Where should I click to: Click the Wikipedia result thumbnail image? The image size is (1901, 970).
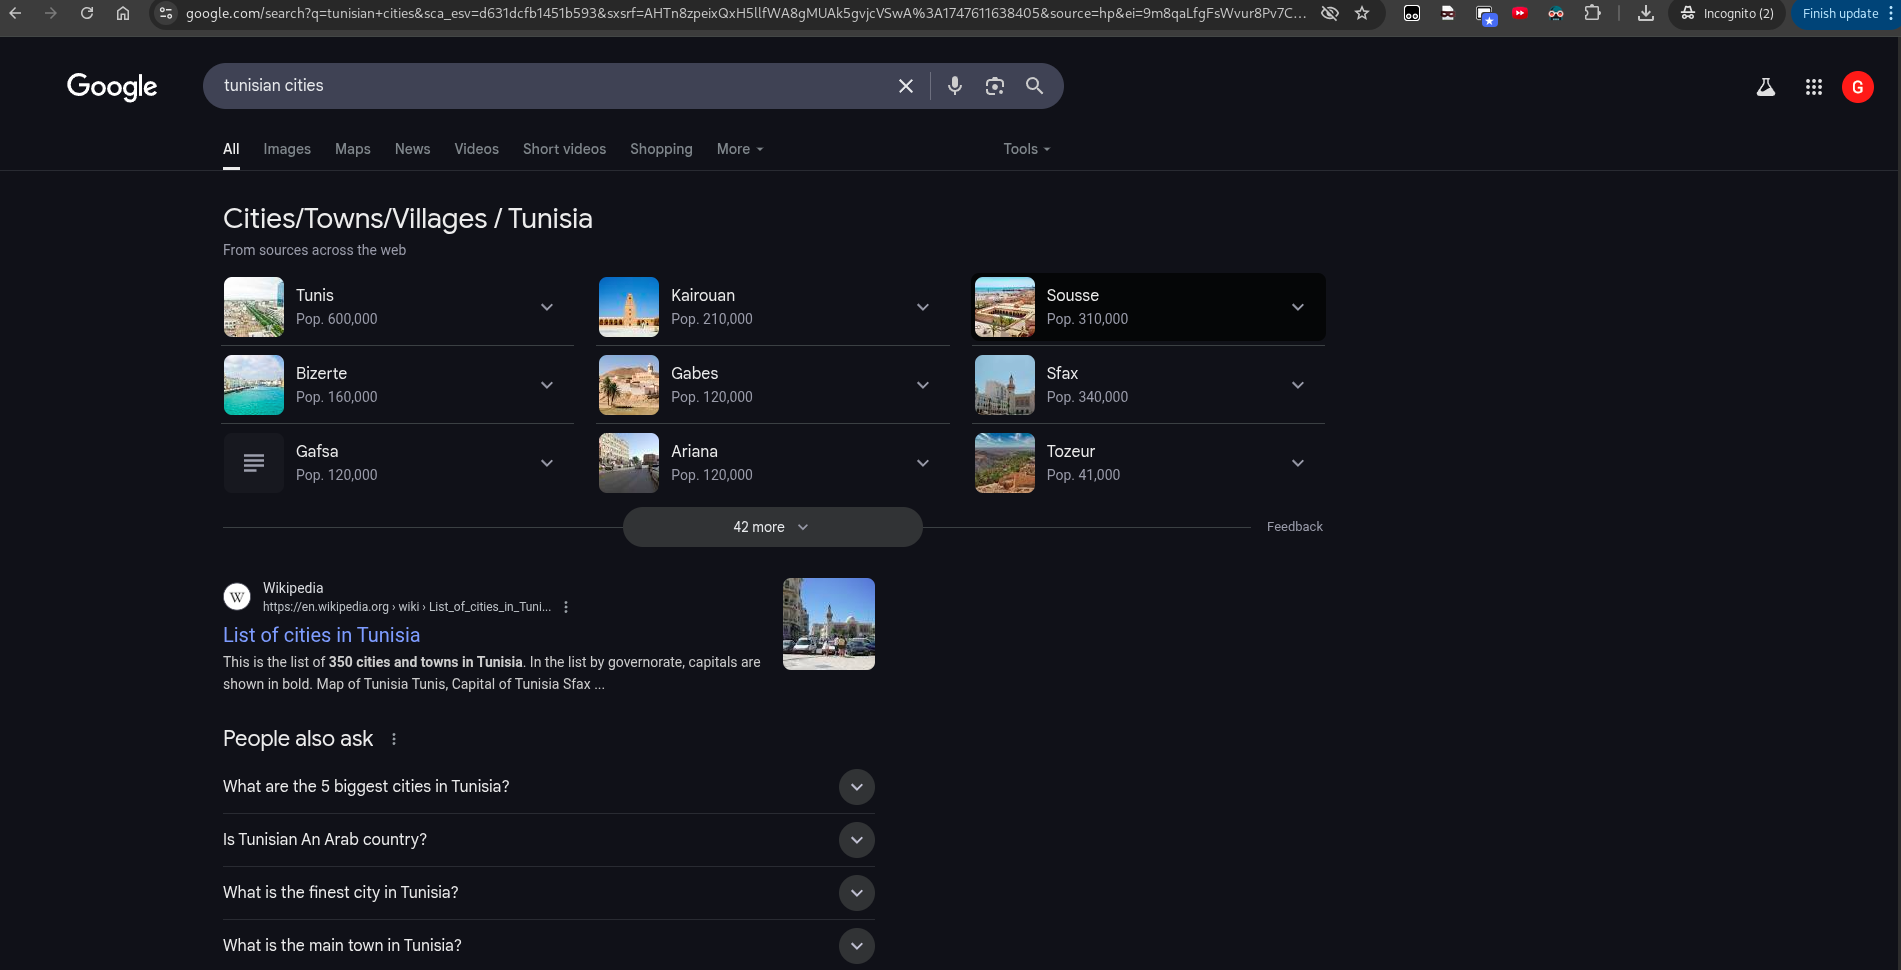coord(828,624)
